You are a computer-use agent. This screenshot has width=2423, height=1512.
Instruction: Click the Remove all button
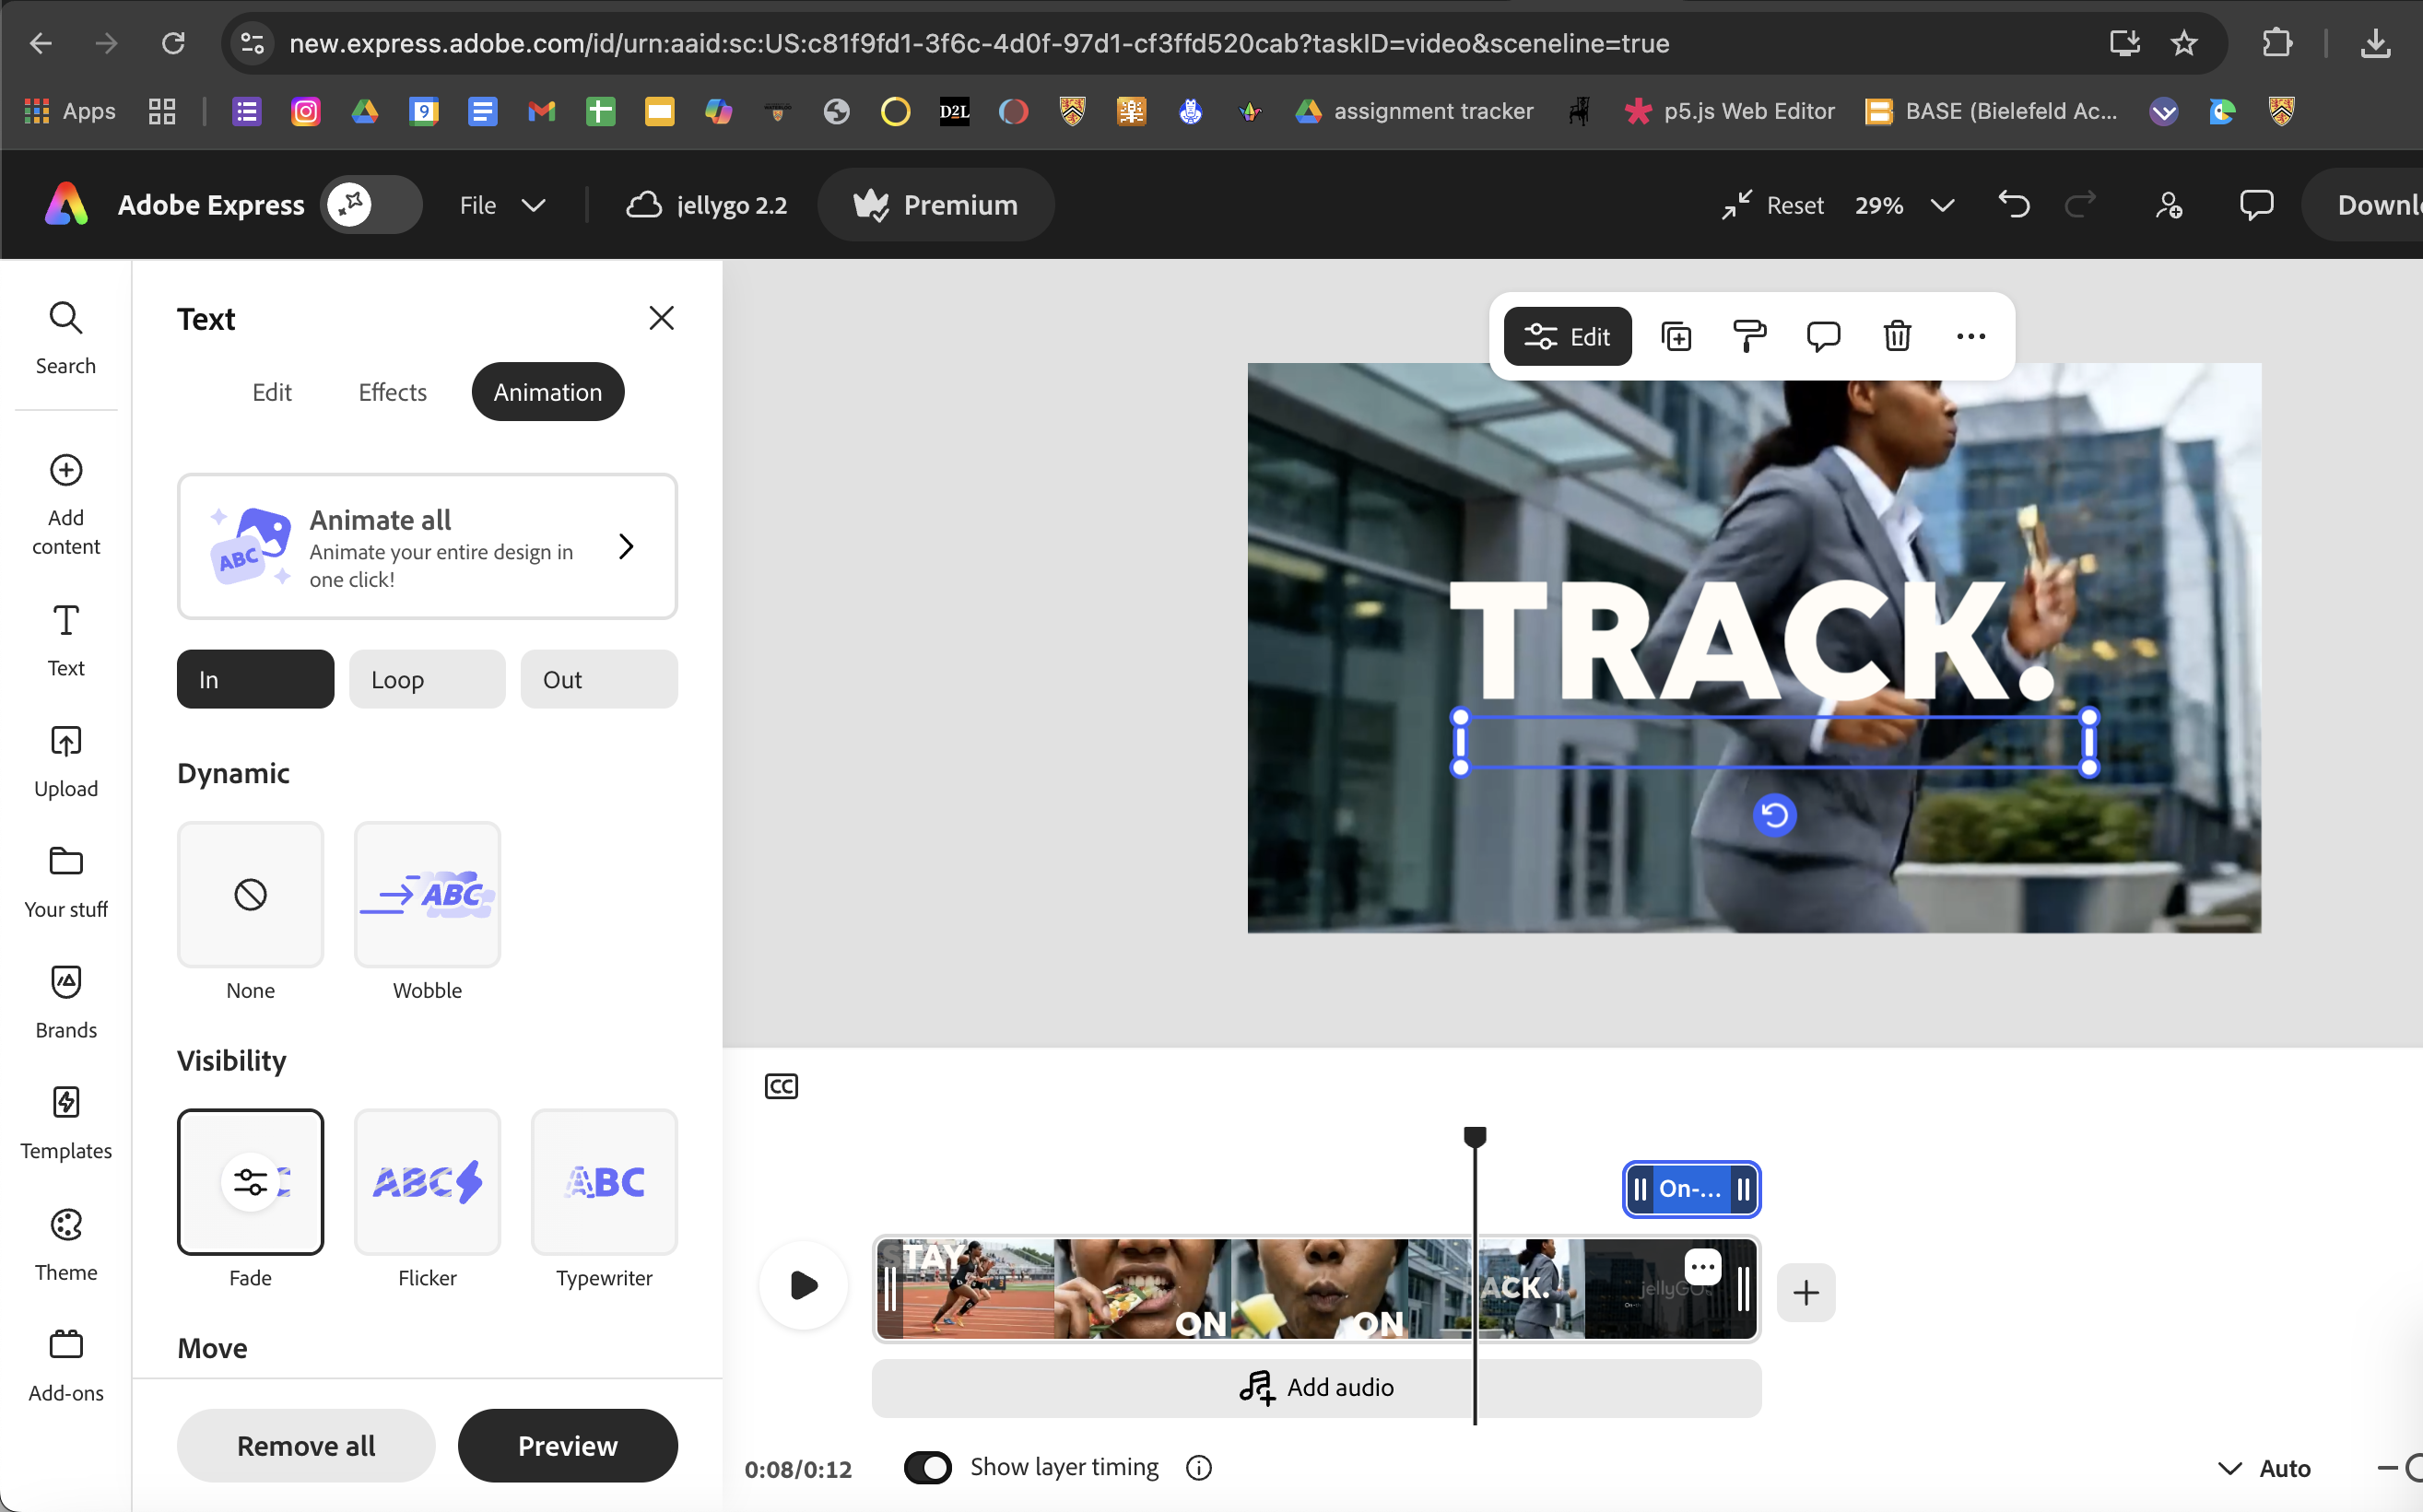pos(306,1445)
